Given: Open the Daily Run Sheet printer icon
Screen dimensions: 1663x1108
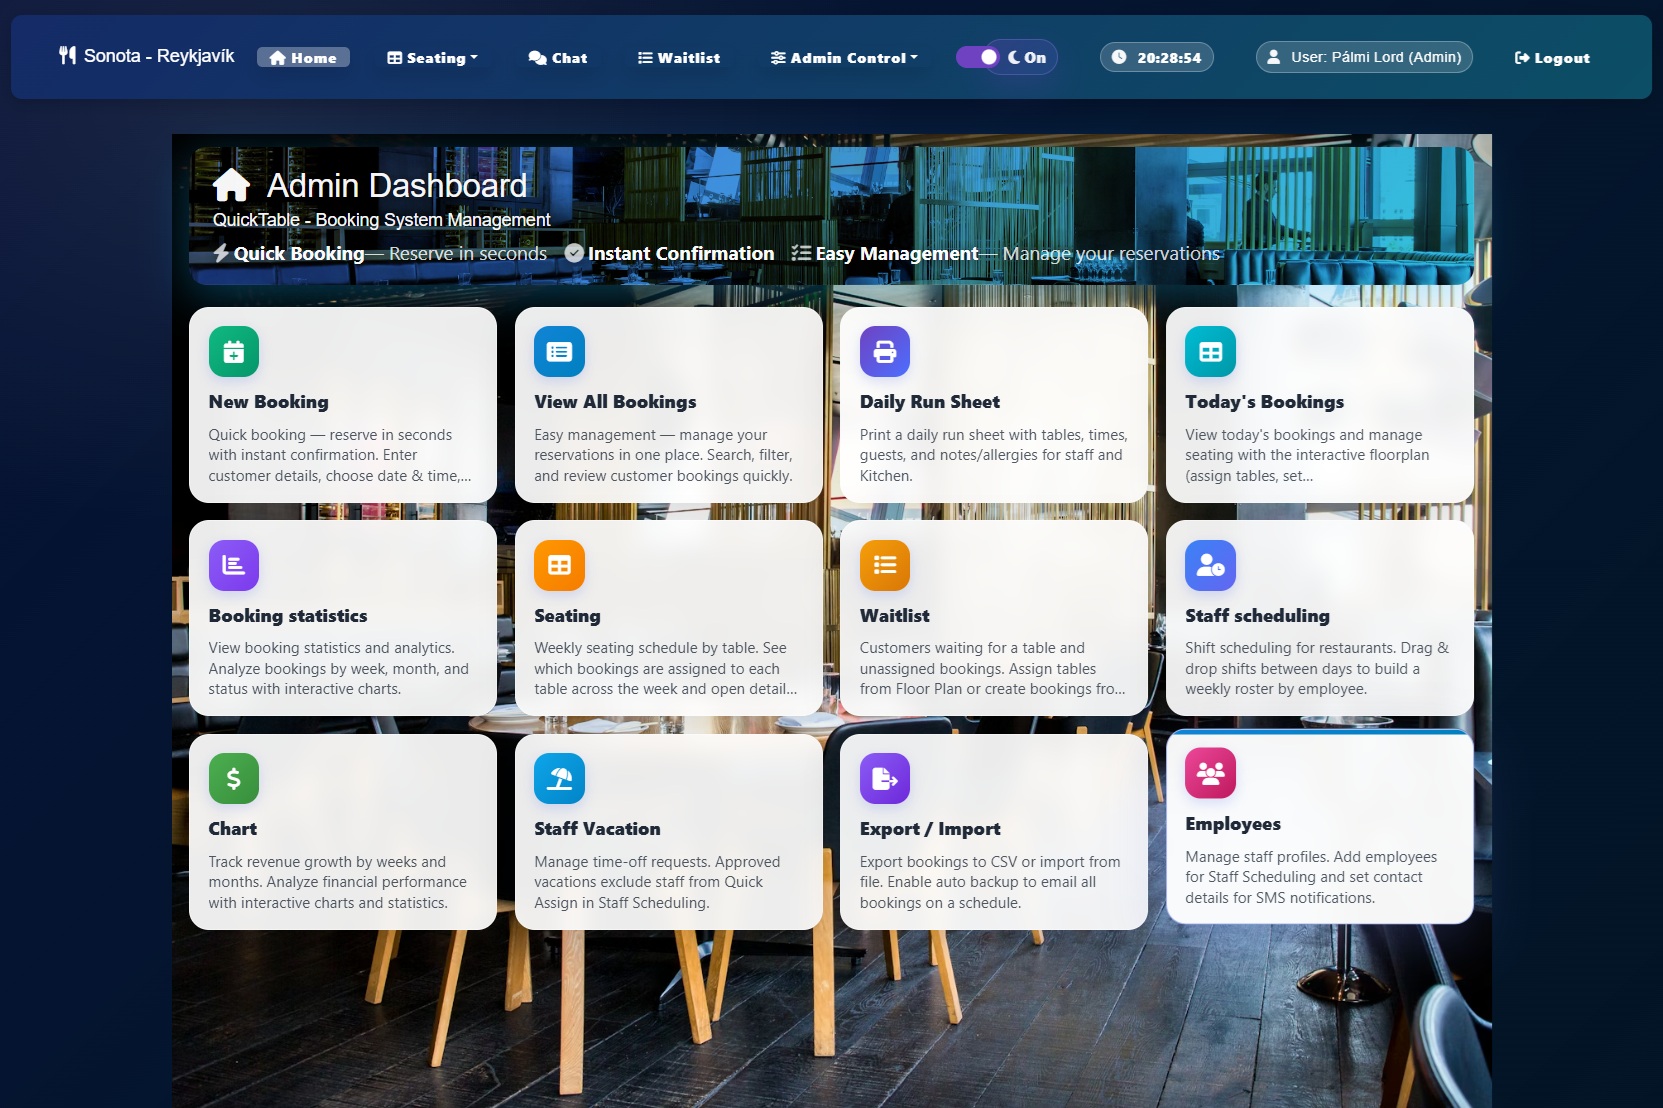Looking at the screenshot, I should 884,351.
